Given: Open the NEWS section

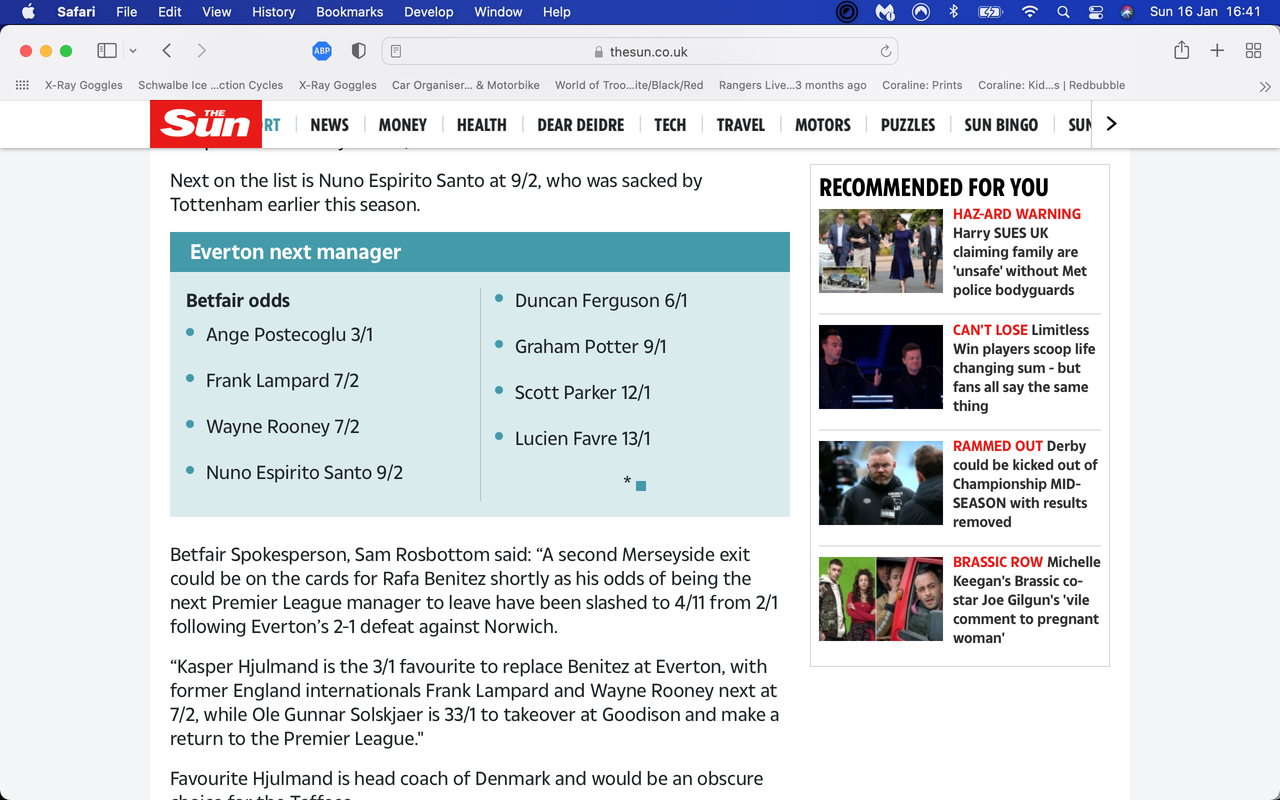Looking at the screenshot, I should 329,125.
